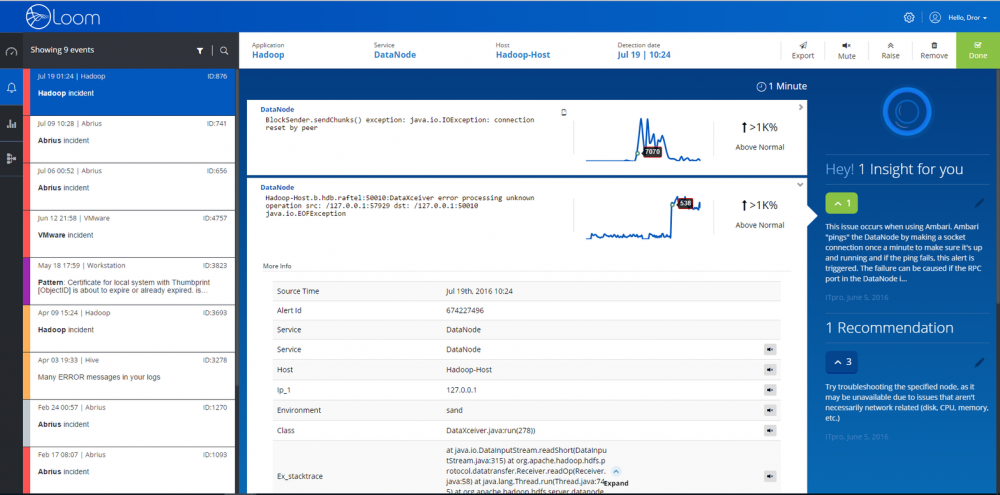Screen dimensions: 1000x495
Task: Toggle mute on the Class field row
Action: (x=771, y=430)
